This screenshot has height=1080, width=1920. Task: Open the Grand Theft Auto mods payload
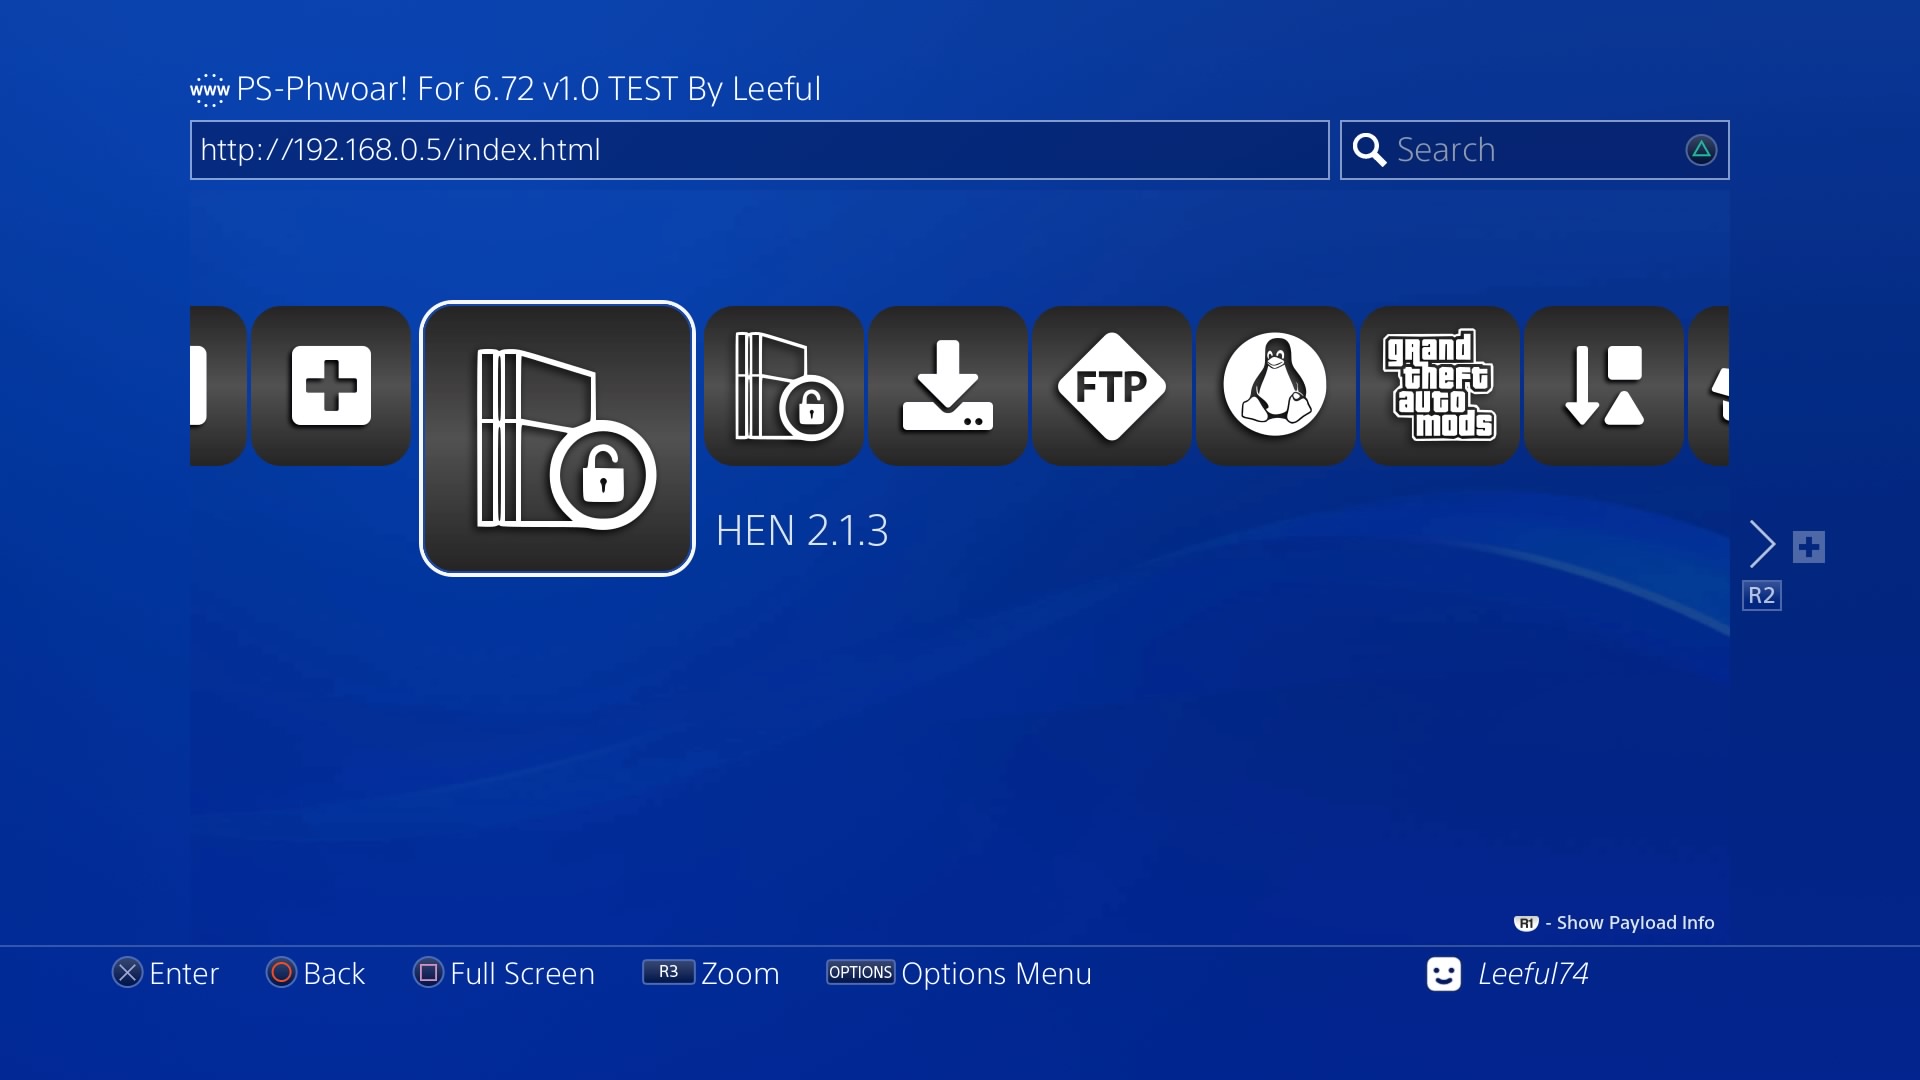(x=1440, y=386)
